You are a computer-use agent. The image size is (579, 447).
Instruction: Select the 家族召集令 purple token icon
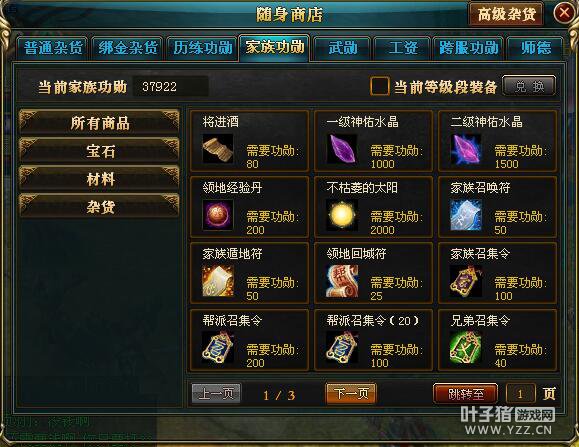coord(466,281)
